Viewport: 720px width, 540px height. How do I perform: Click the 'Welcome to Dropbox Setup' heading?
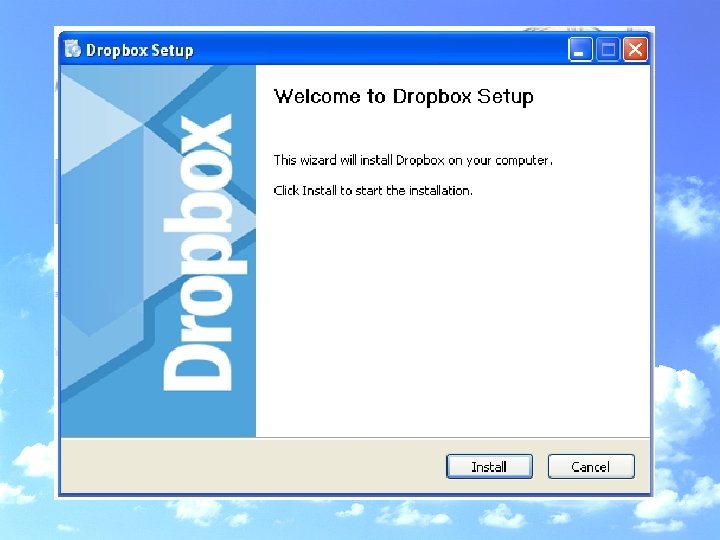pyautogui.click(x=404, y=97)
